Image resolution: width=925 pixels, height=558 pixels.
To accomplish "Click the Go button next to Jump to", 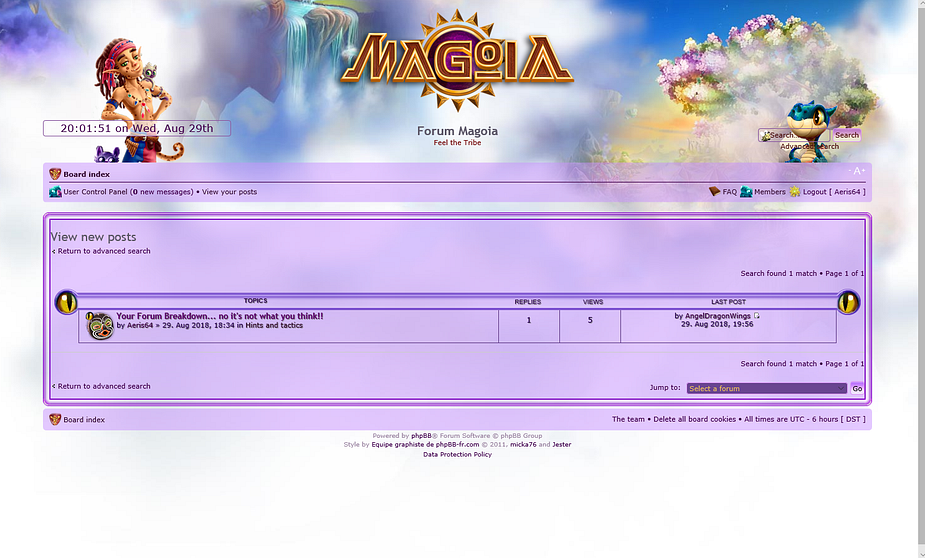I will point(857,388).
